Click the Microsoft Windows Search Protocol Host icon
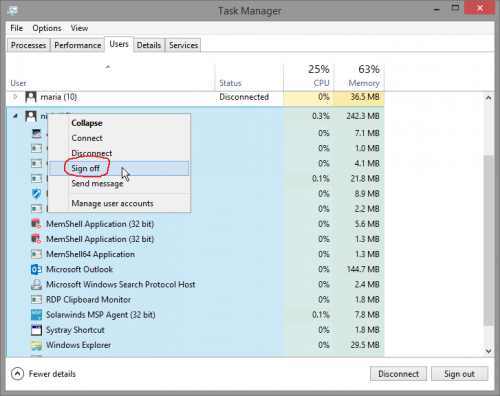Image resolution: width=500 pixels, height=396 pixels. [36, 285]
